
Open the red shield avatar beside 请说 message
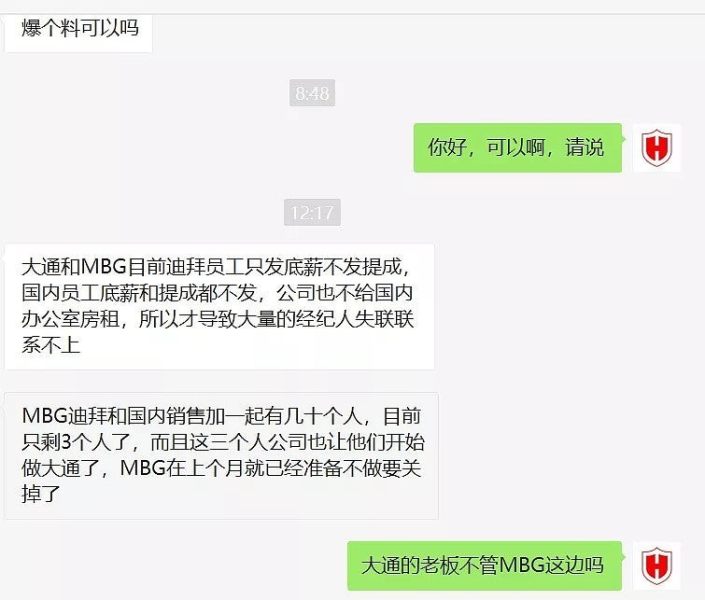pyautogui.click(x=657, y=148)
